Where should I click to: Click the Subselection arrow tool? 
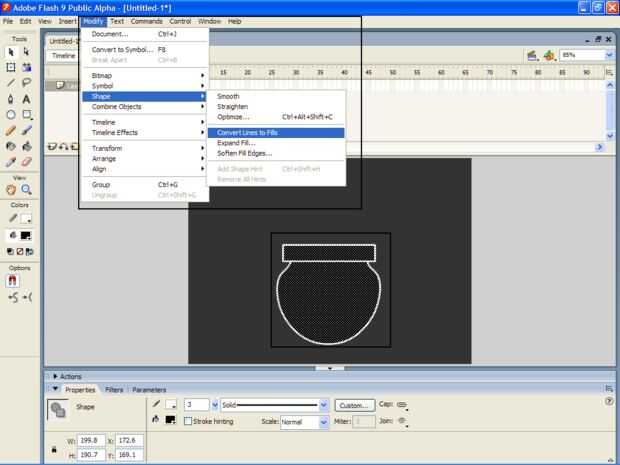tap(27, 52)
